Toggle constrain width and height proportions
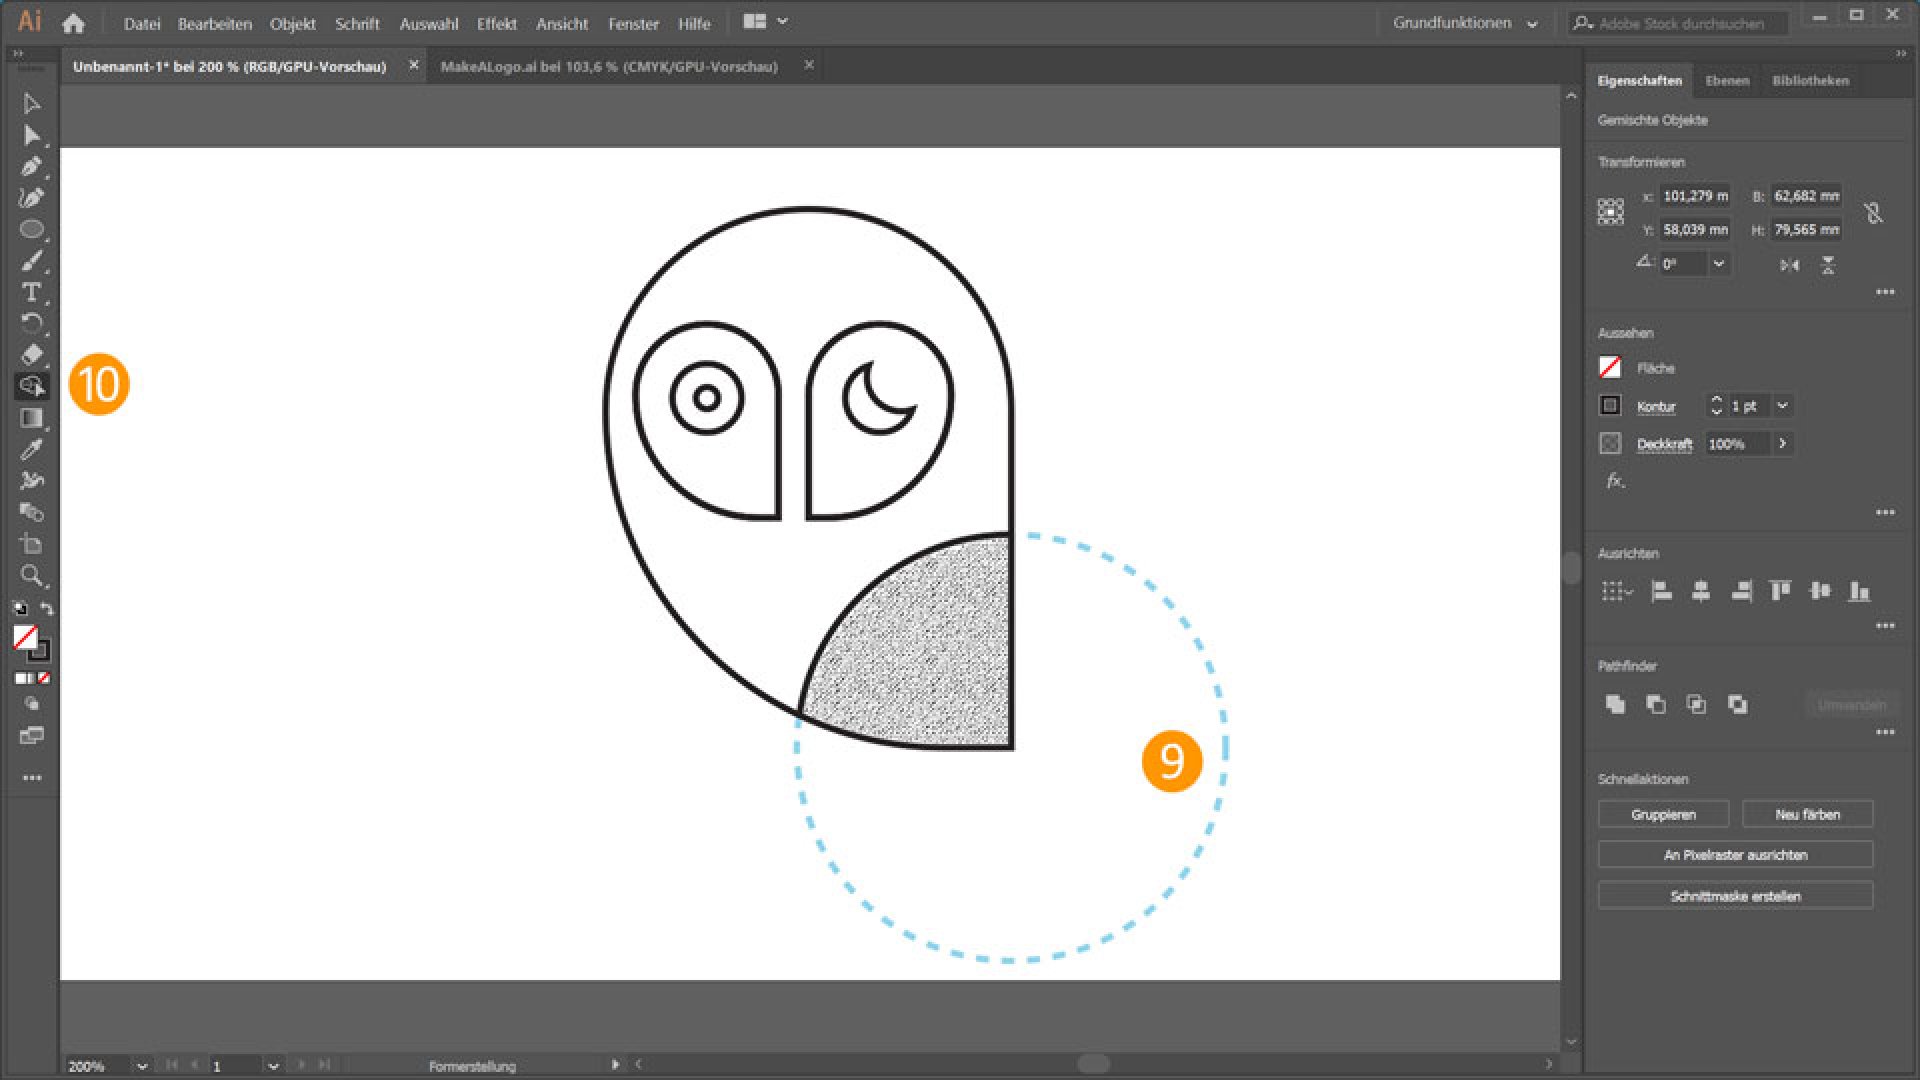The width and height of the screenshot is (1920, 1080). [1874, 213]
